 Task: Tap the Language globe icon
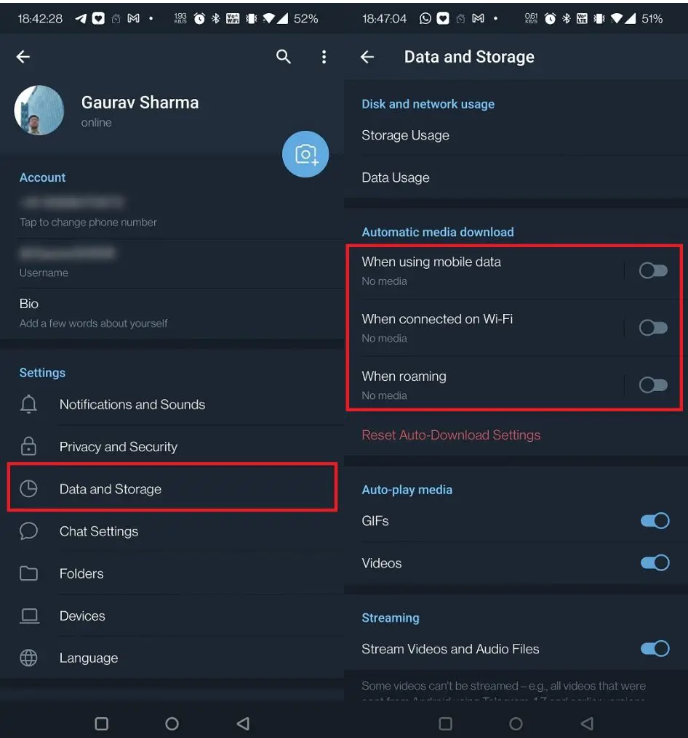29,658
